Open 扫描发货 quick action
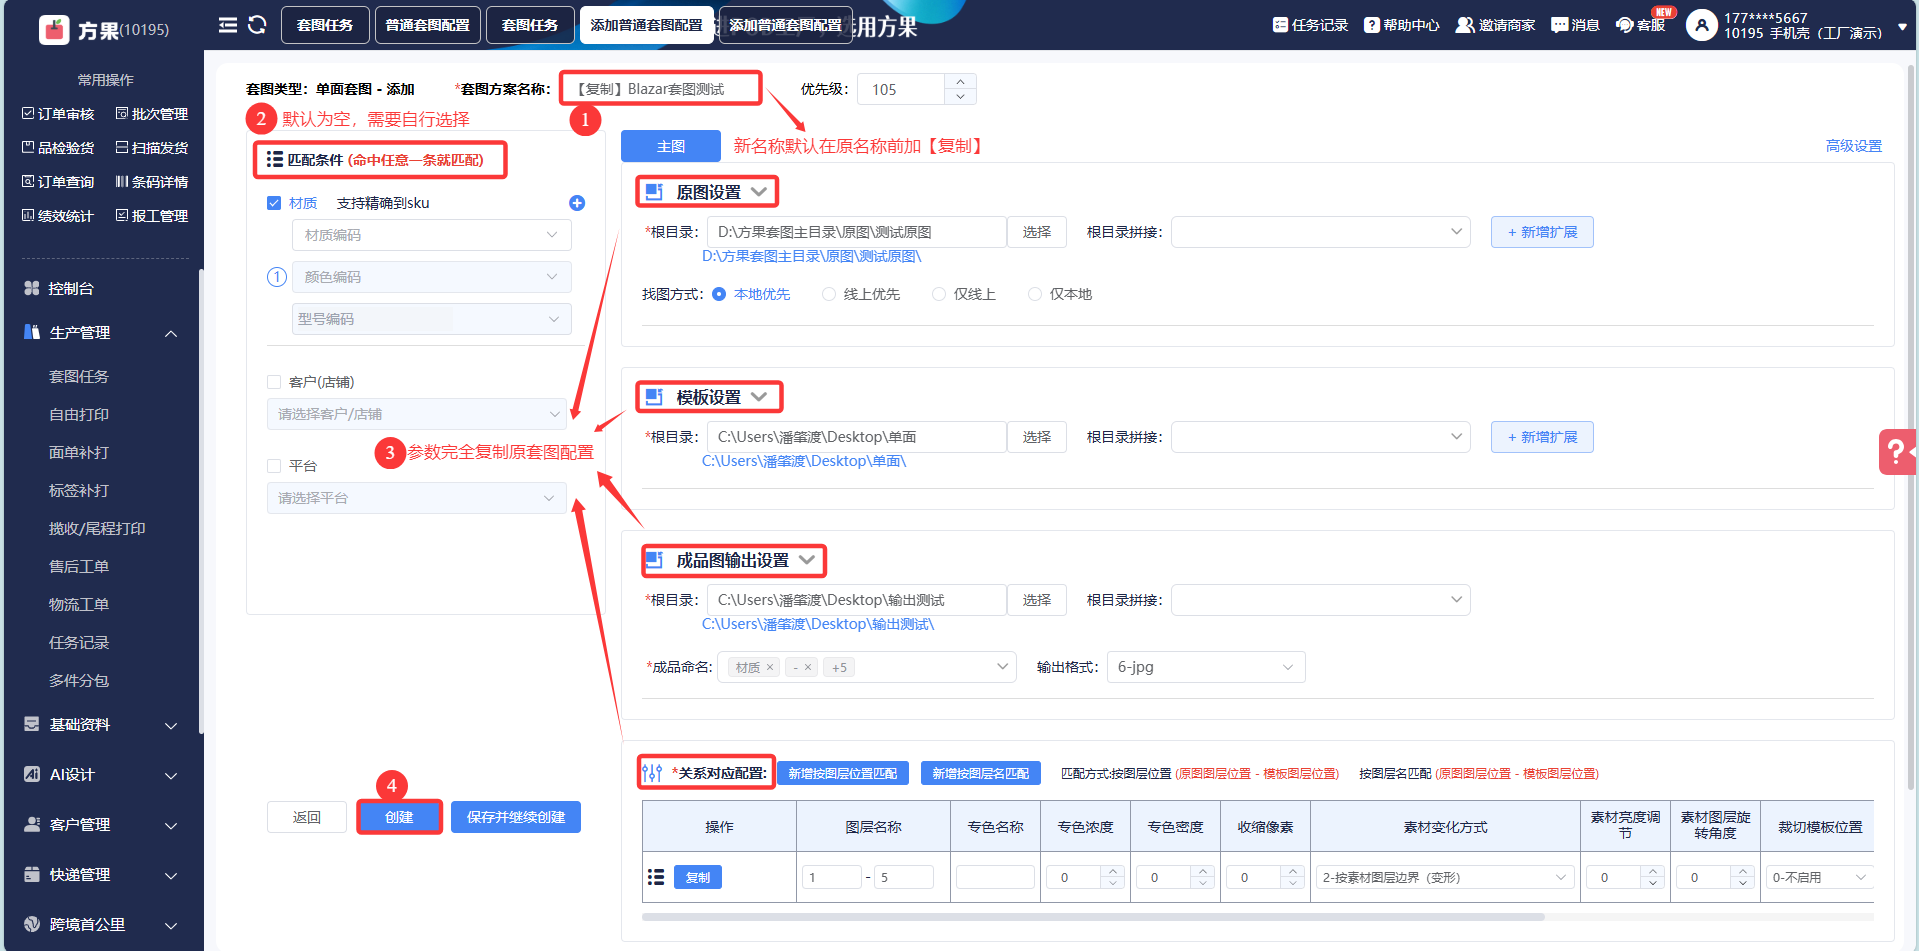 [152, 148]
